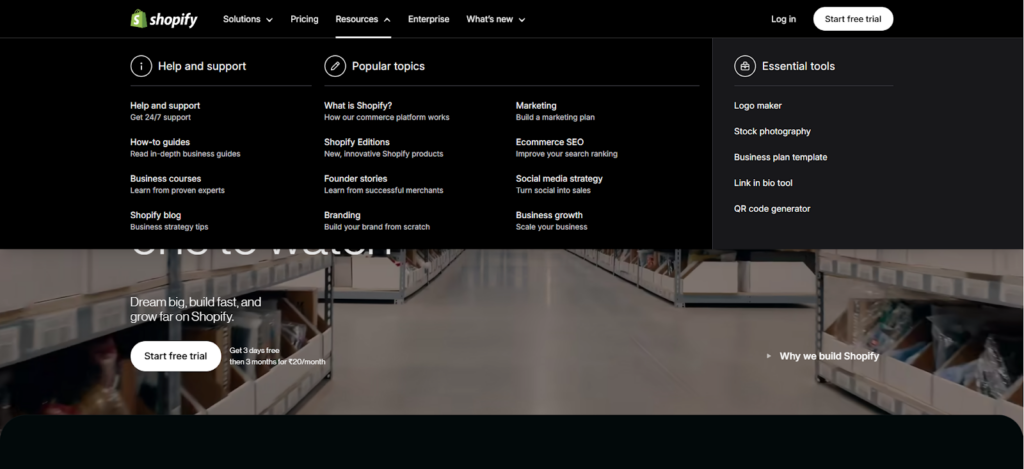The height and width of the screenshot is (469, 1024).
Task: Open Help and support Get 24/7 support link
Action: coord(165,111)
